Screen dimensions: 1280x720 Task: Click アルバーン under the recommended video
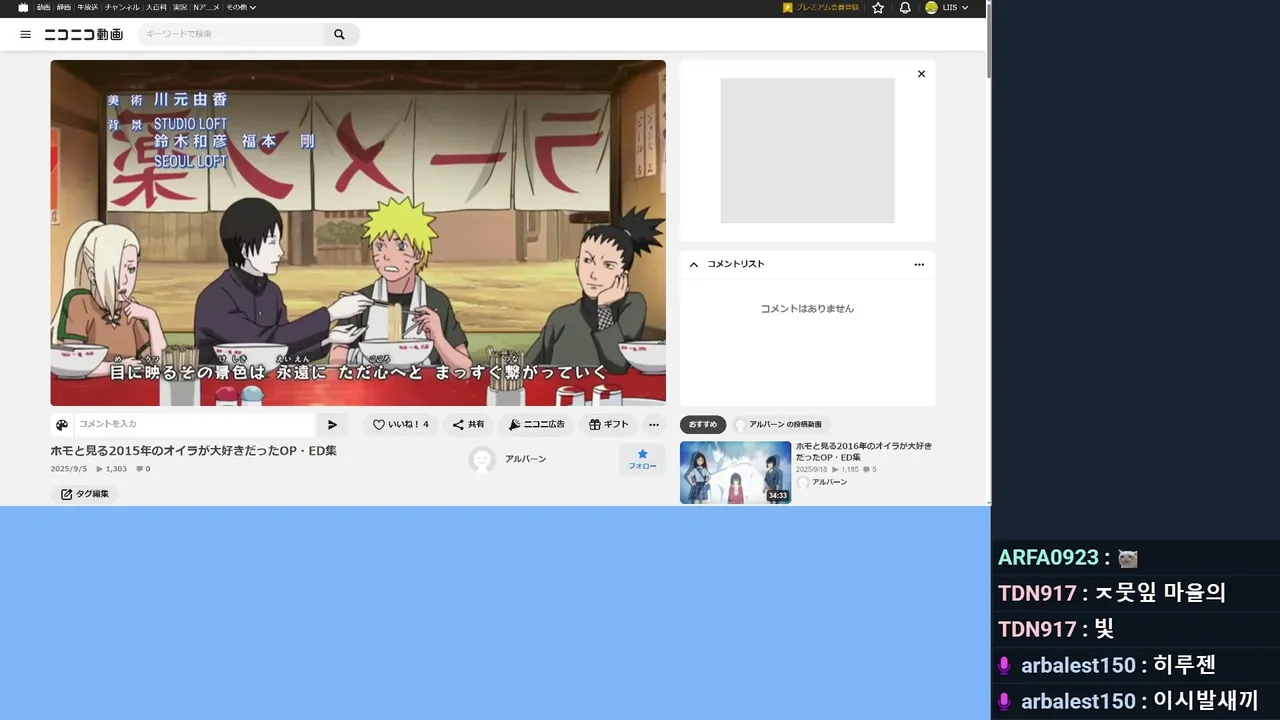coord(829,482)
